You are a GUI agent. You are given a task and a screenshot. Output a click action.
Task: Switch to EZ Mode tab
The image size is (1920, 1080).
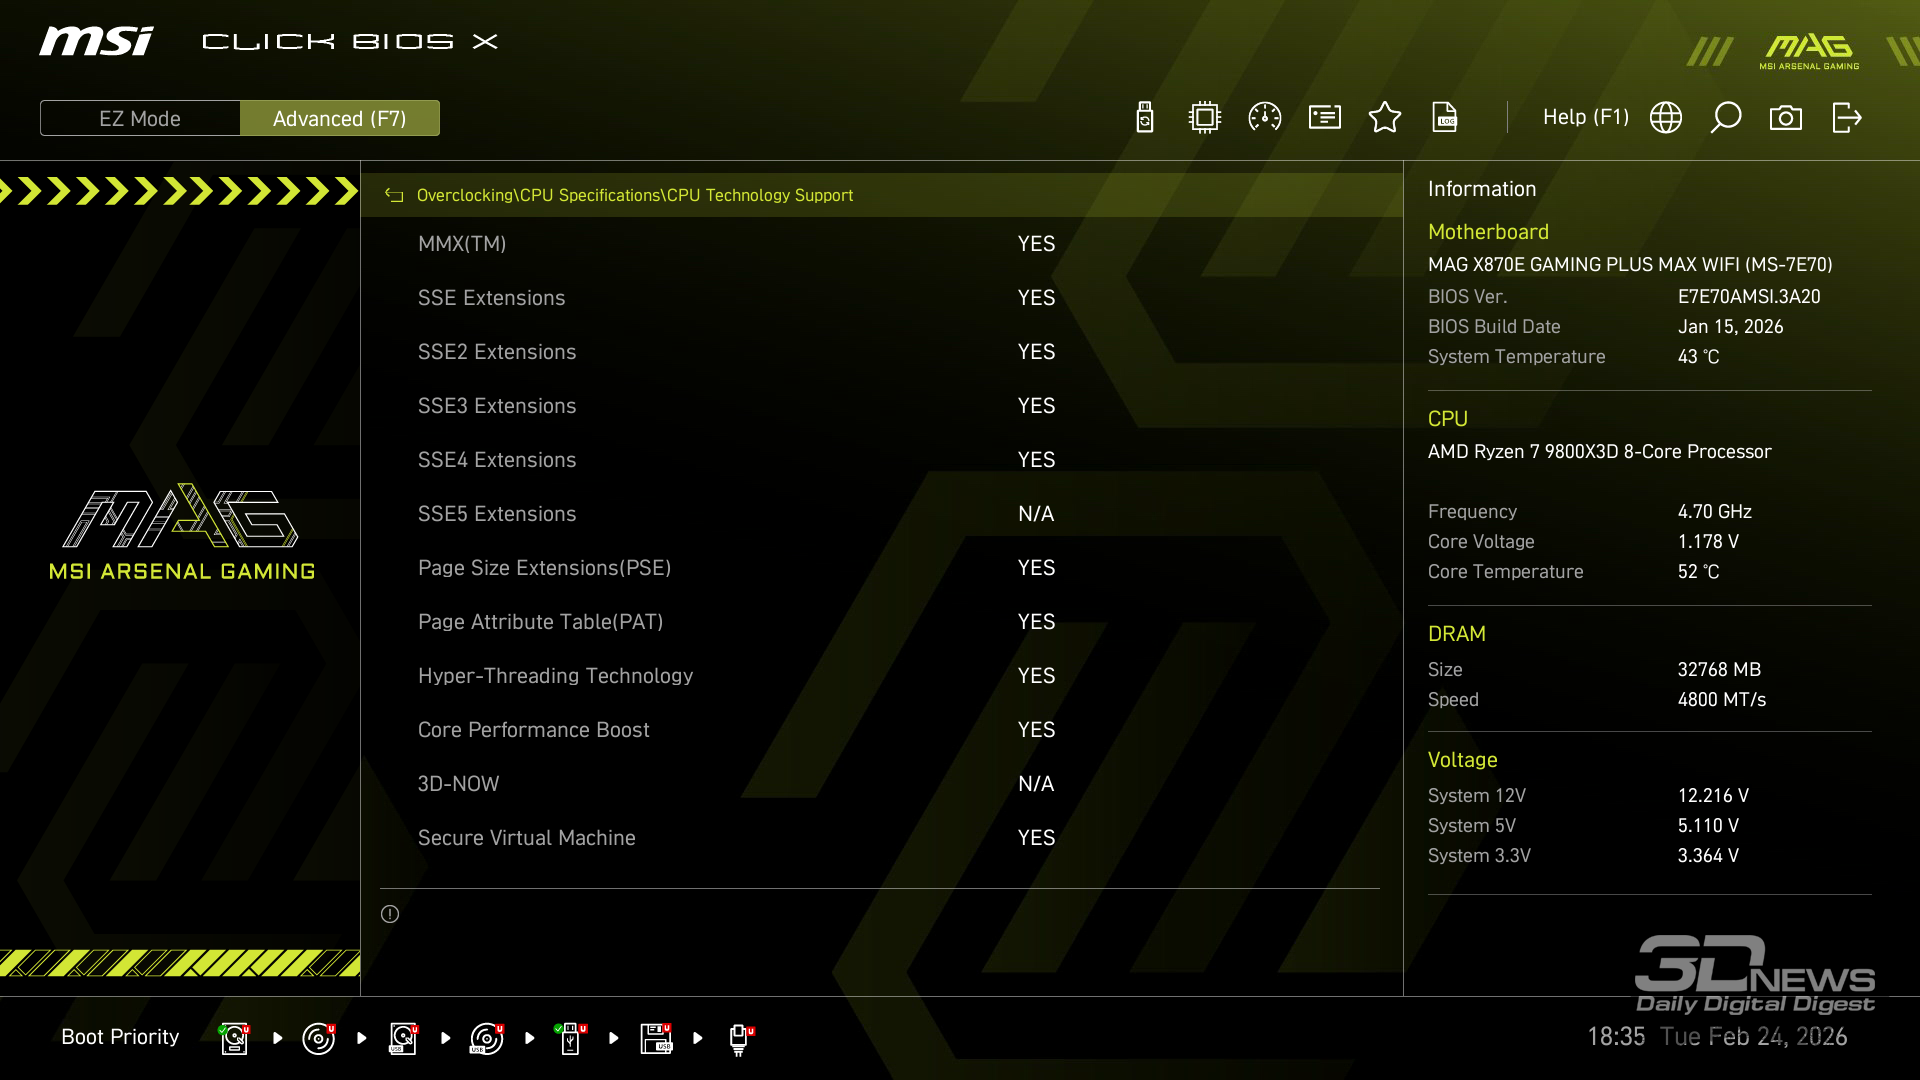(x=140, y=118)
